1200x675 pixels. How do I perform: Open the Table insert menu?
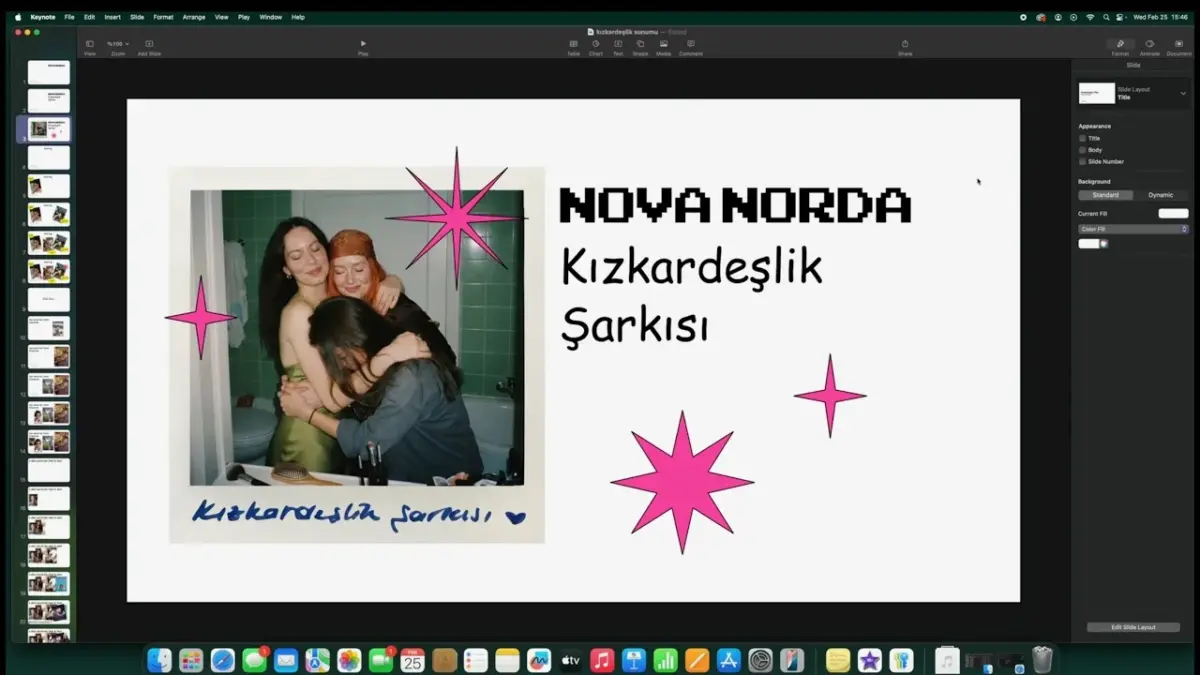(573, 46)
